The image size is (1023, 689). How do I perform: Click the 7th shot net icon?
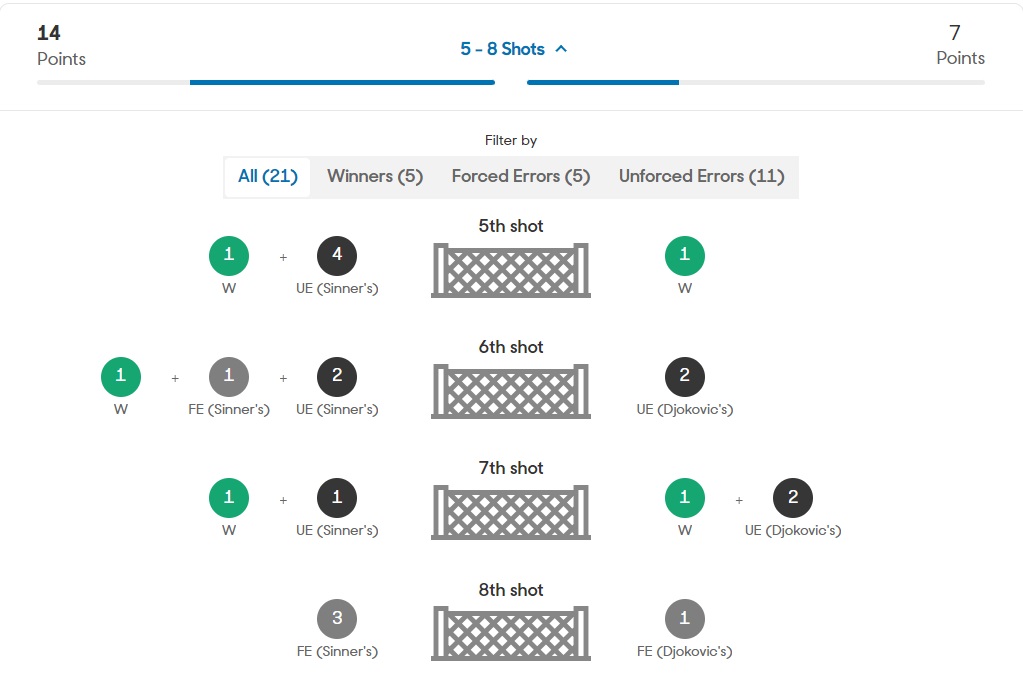(x=511, y=512)
